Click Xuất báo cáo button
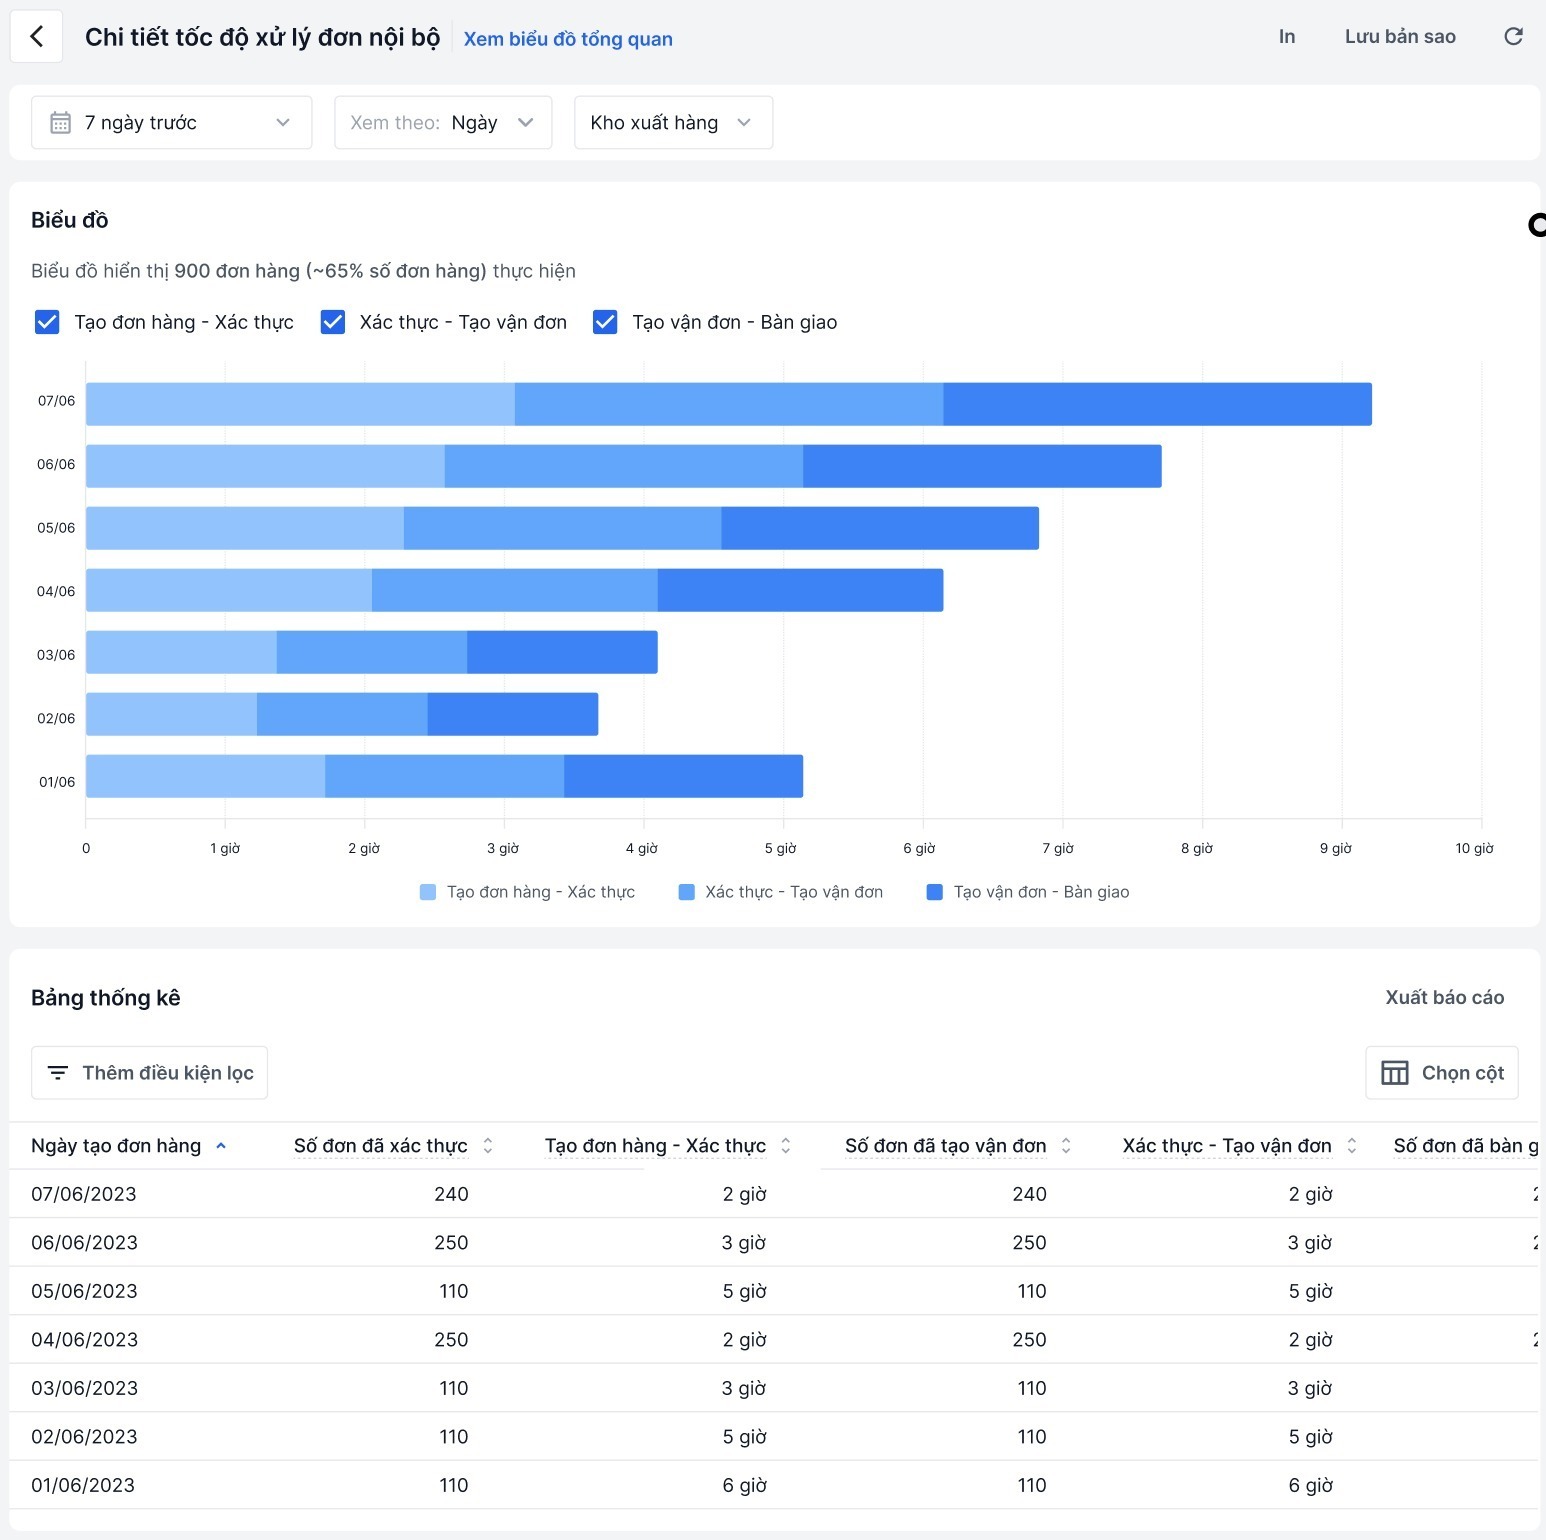The height and width of the screenshot is (1540, 1546). tap(1444, 997)
